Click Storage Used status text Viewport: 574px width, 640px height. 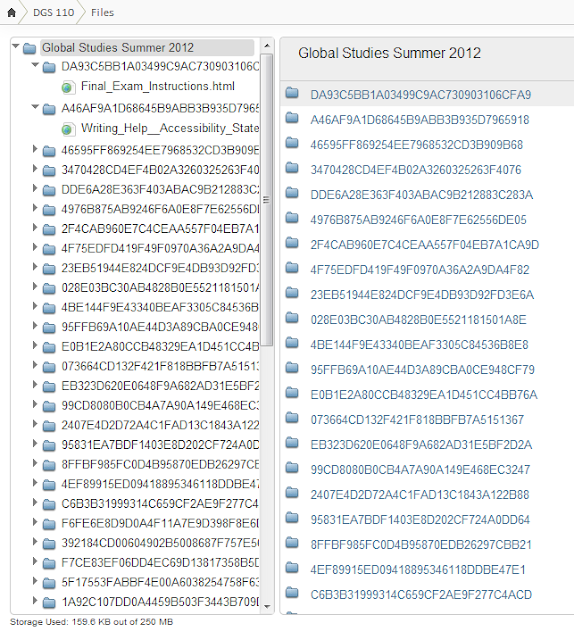tap(91, 622)
